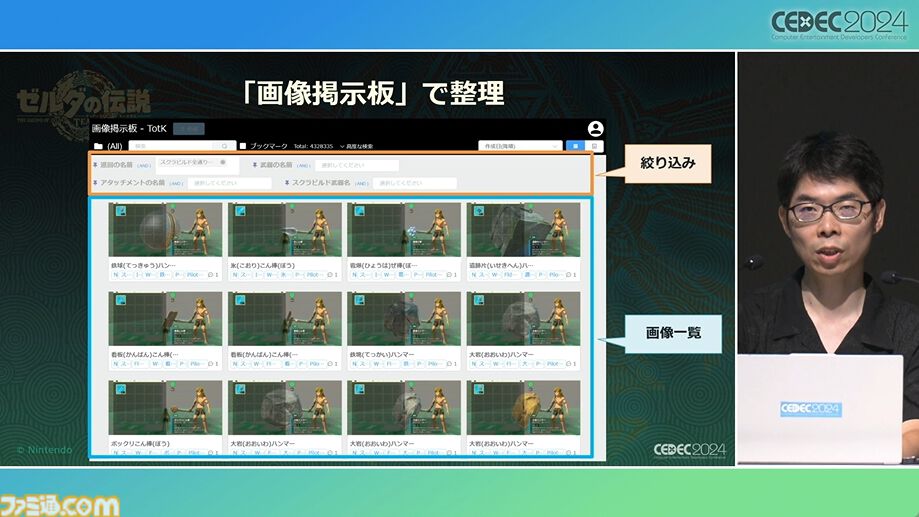Viewport: 919px width, 517px height.
Task: Open the 遺跡片(いせきへん) thumbnail image
Action: click(523, 229)
